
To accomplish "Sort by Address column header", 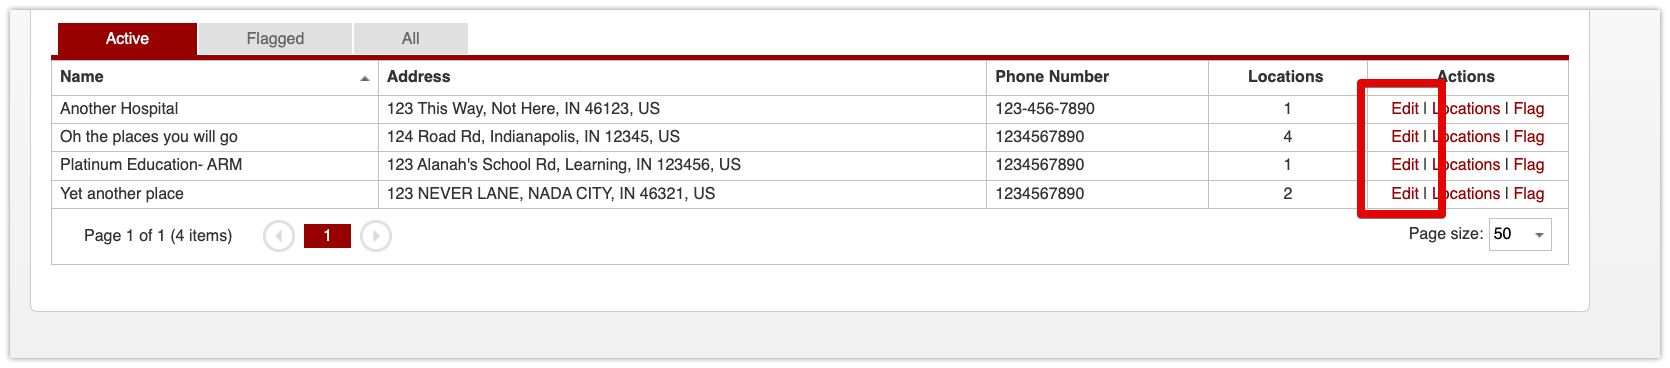I will coord(418,76).
